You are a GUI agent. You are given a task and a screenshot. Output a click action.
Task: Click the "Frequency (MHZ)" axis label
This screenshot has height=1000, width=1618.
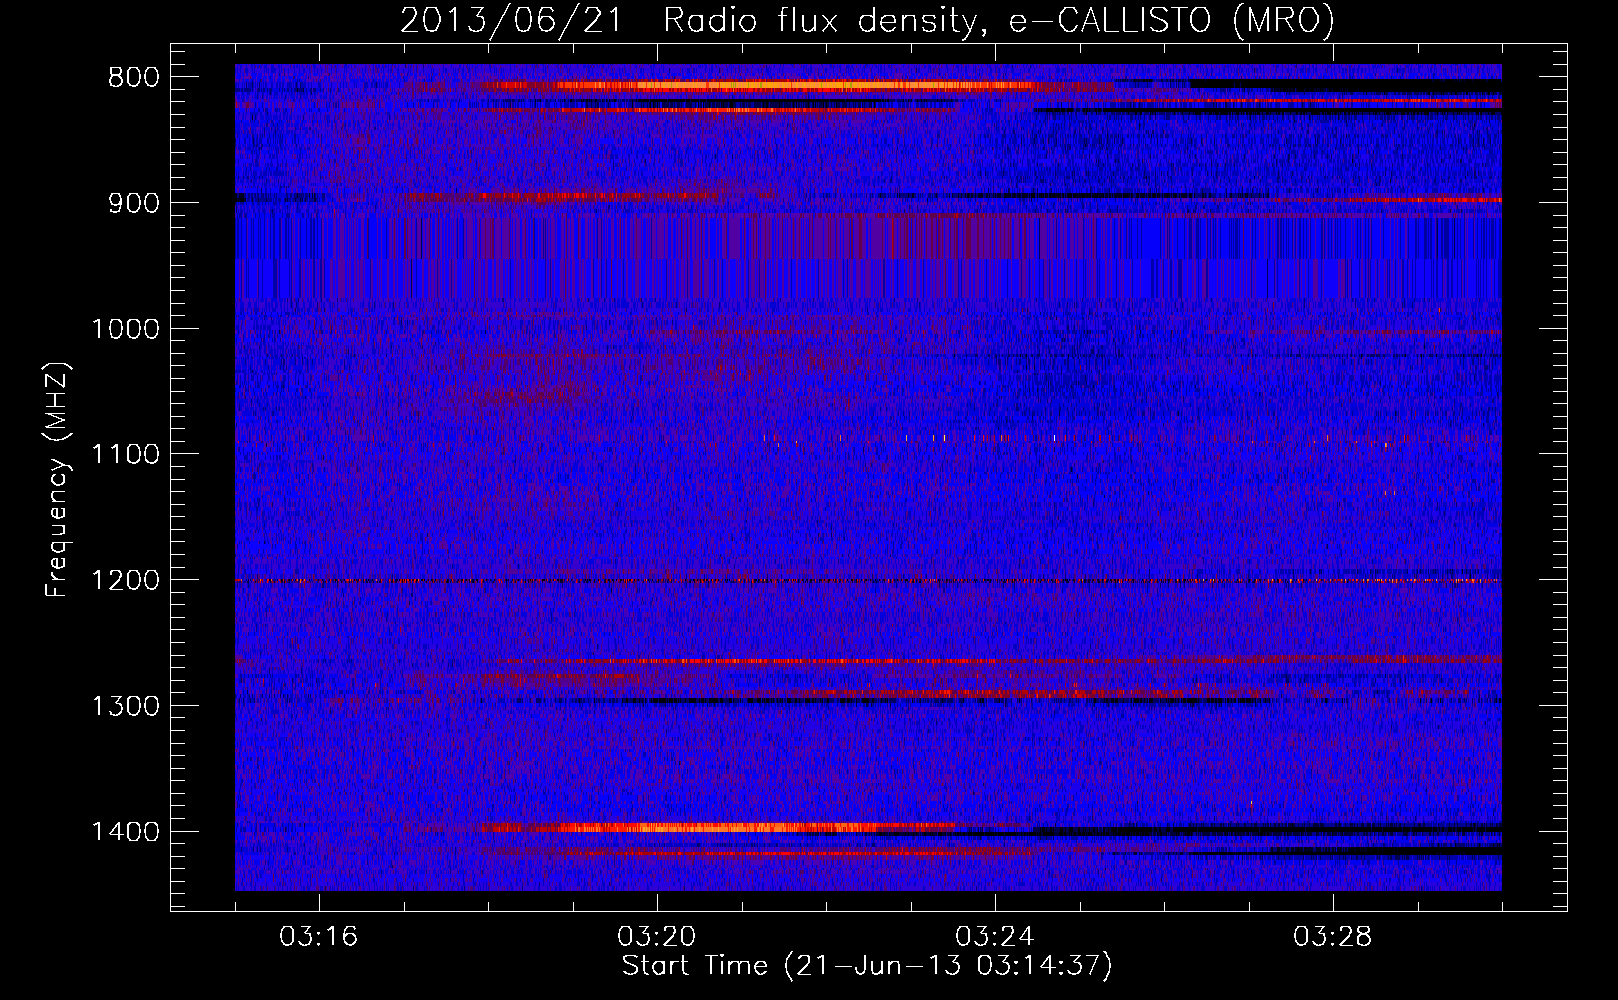57,480
